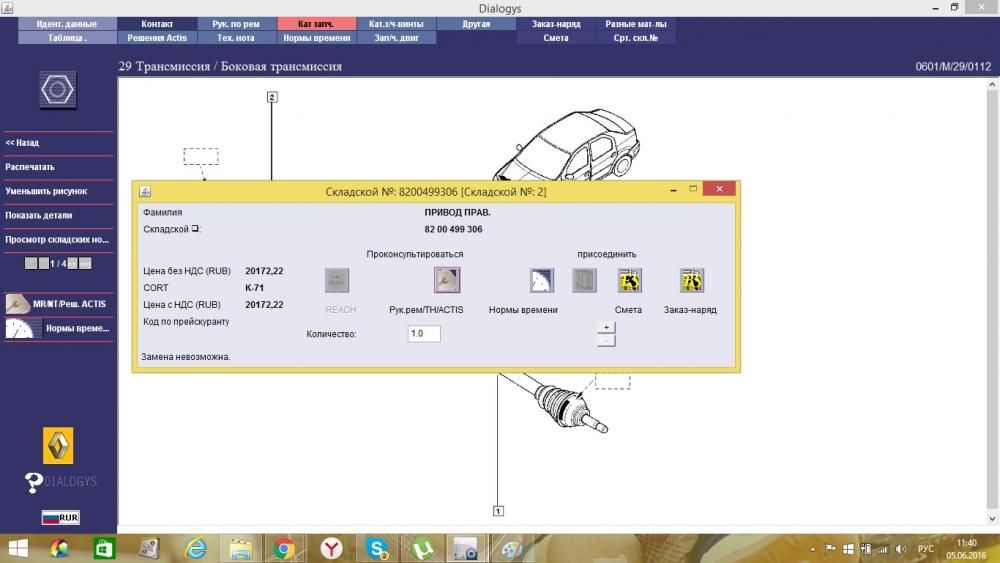
Task: Click Уменьшить рисунок
Action: [58, 191]
